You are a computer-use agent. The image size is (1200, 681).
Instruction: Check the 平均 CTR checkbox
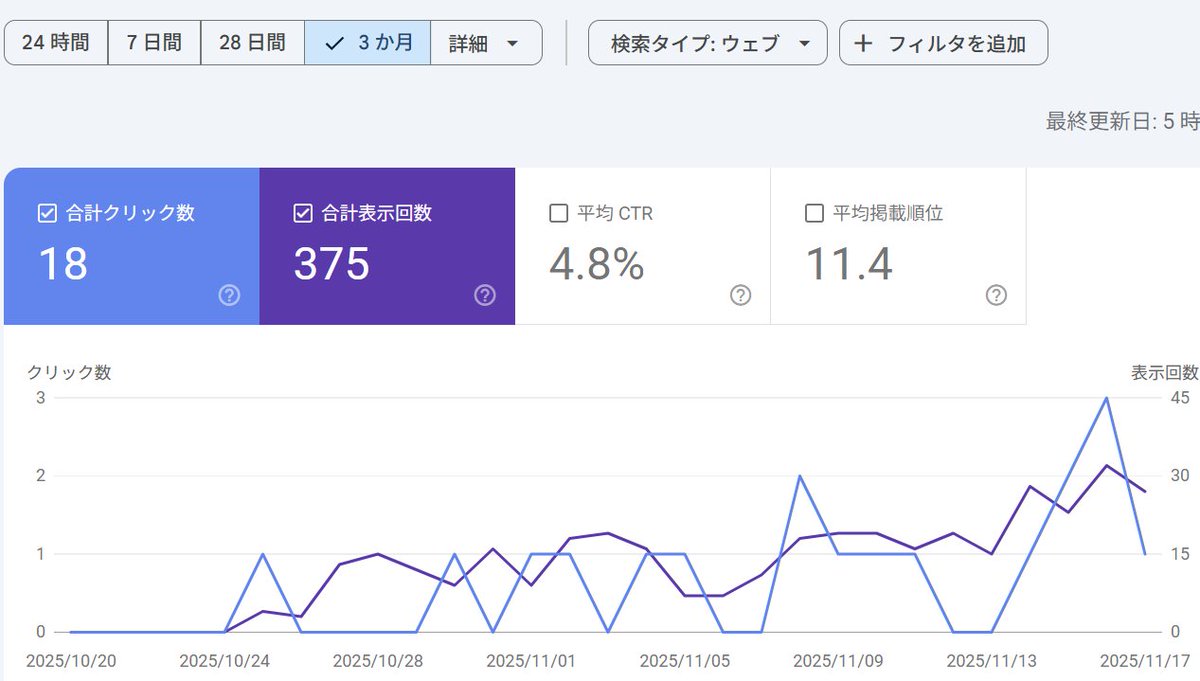tap(559, 213)
